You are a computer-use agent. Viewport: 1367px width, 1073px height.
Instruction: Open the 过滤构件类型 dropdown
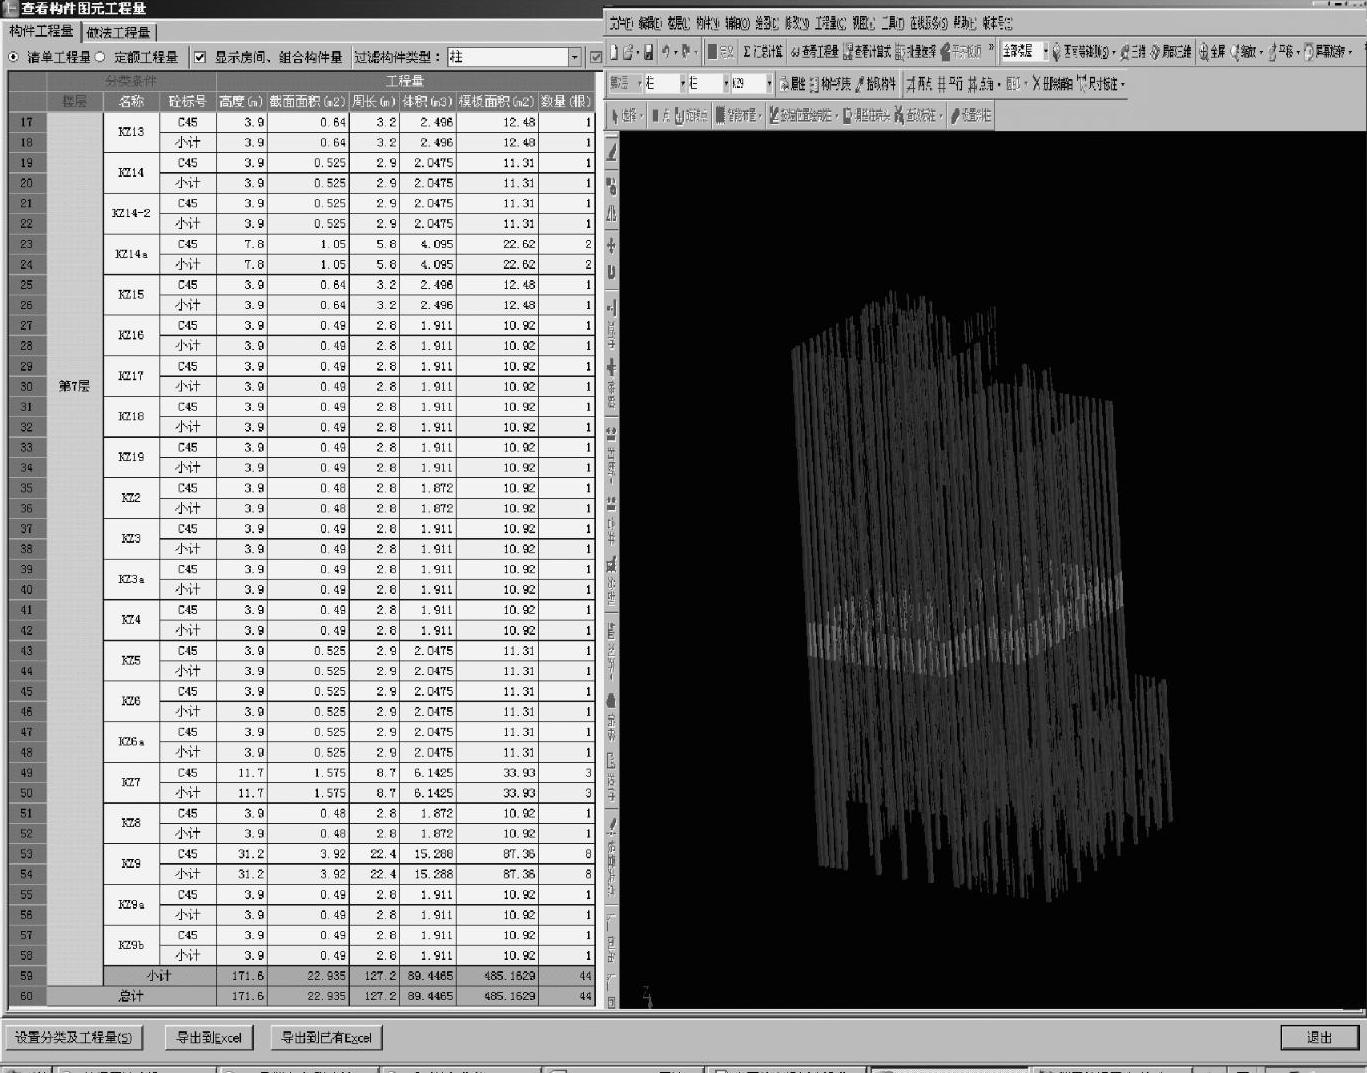574,57
